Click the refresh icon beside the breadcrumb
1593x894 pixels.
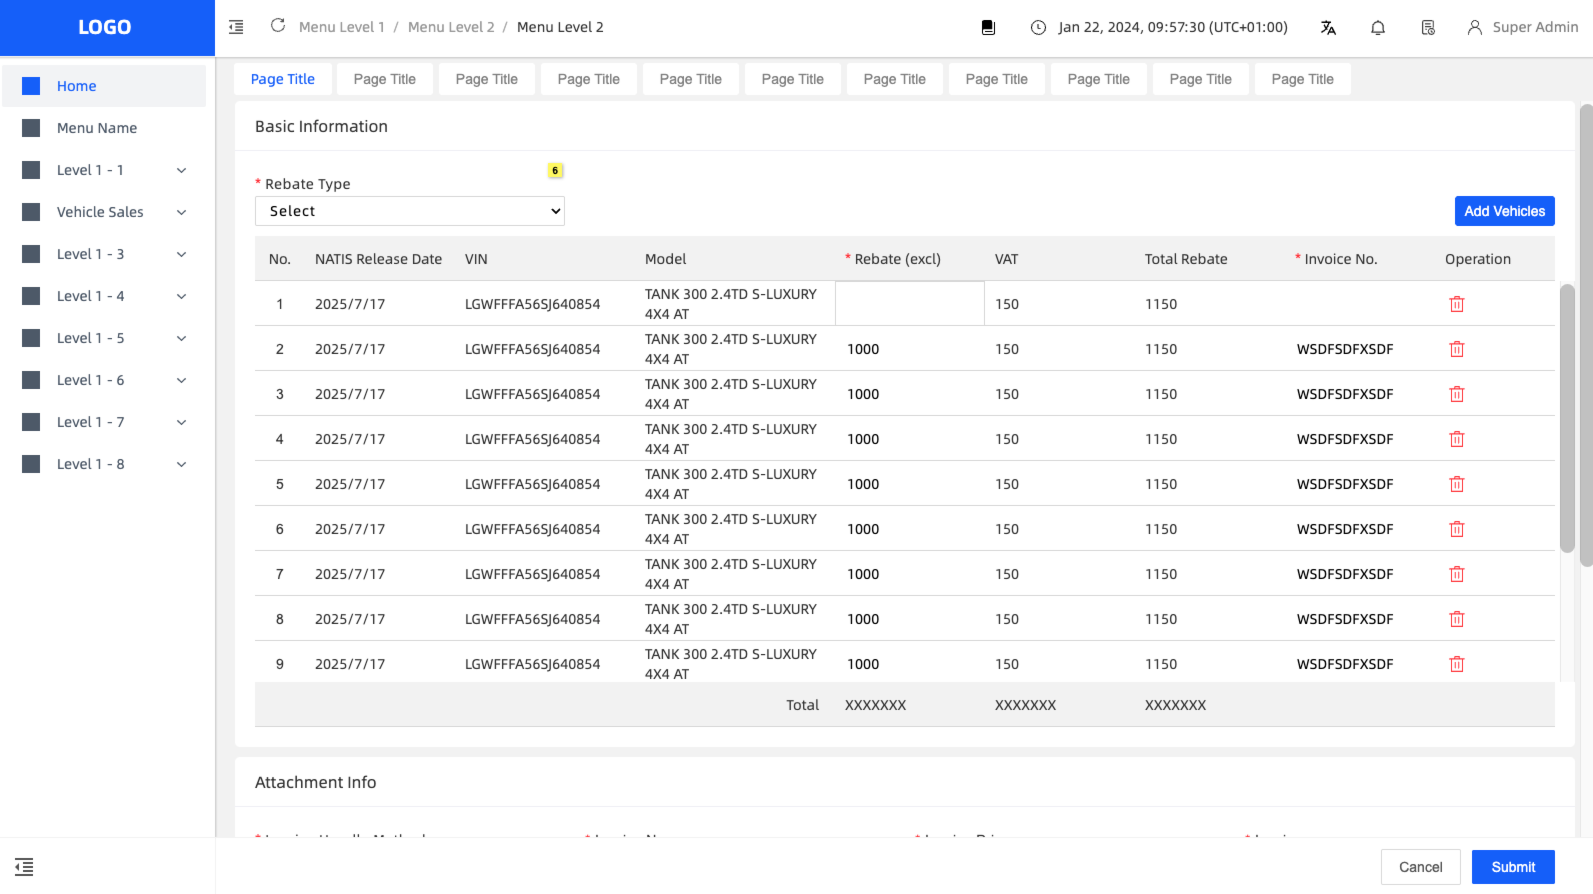coord(278,26)
